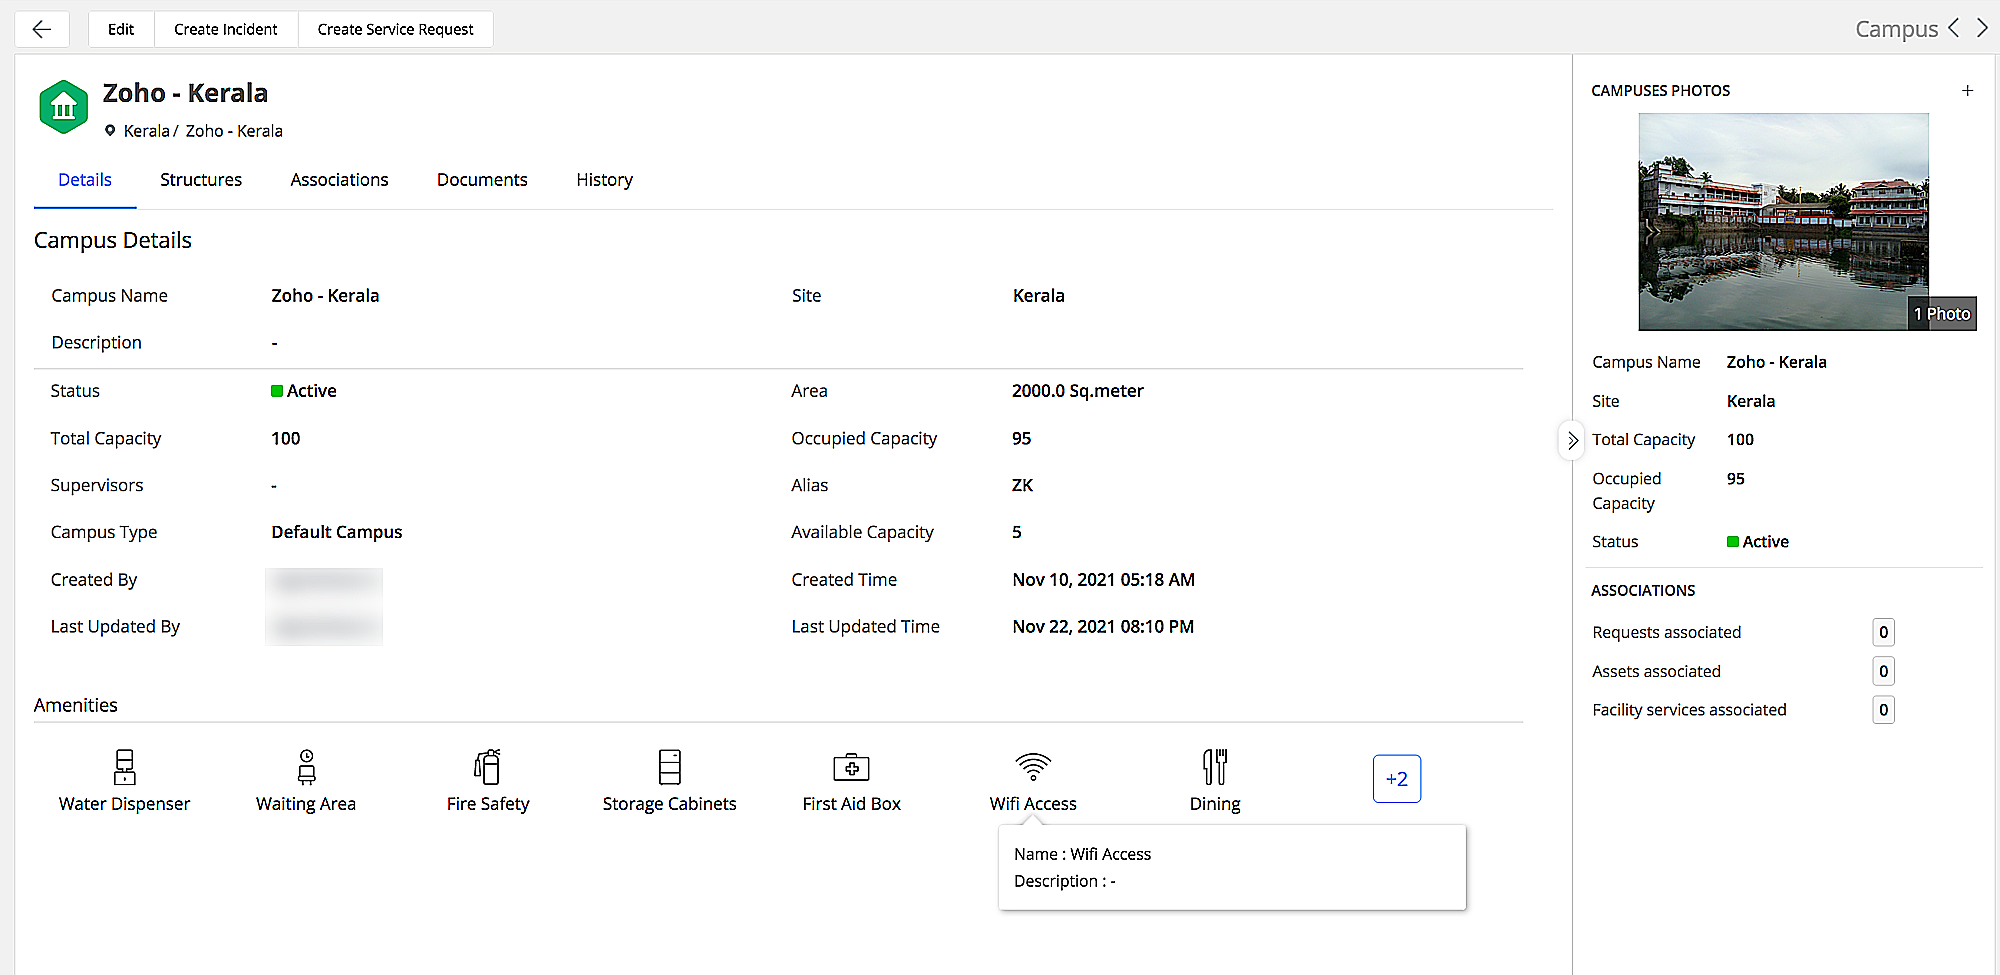Screen dimensions: 2000x975
Task: Click the Water Dispenser amenity icon
Action: point(124,767)
